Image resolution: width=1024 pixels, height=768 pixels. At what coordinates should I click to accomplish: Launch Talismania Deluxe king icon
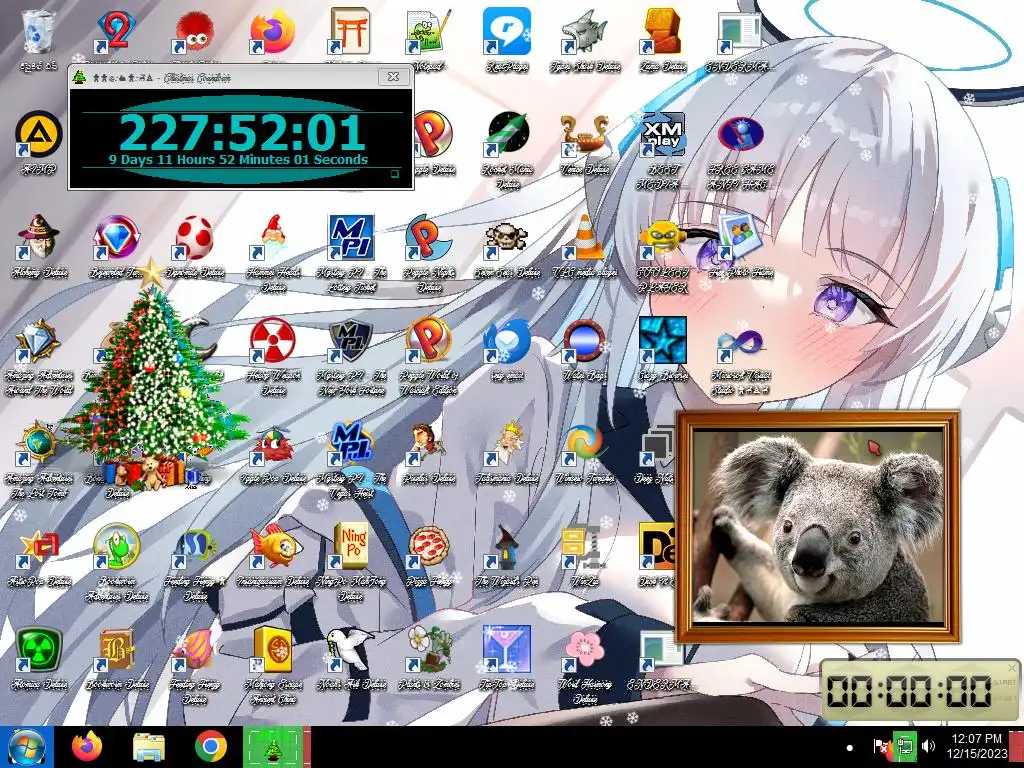coord(507,443)
